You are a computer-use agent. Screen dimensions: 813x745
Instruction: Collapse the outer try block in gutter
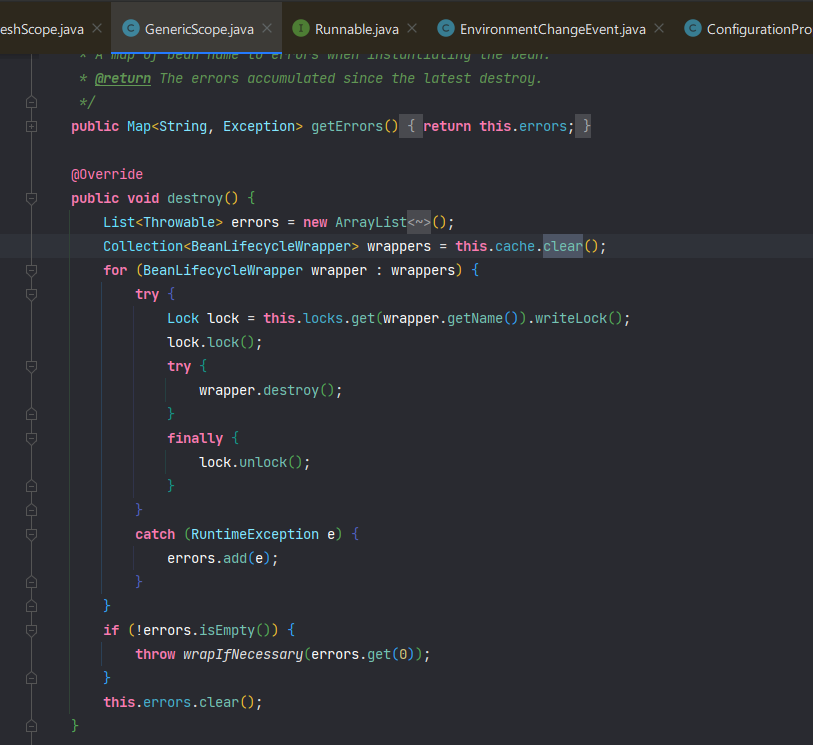(x=32, y=294)
